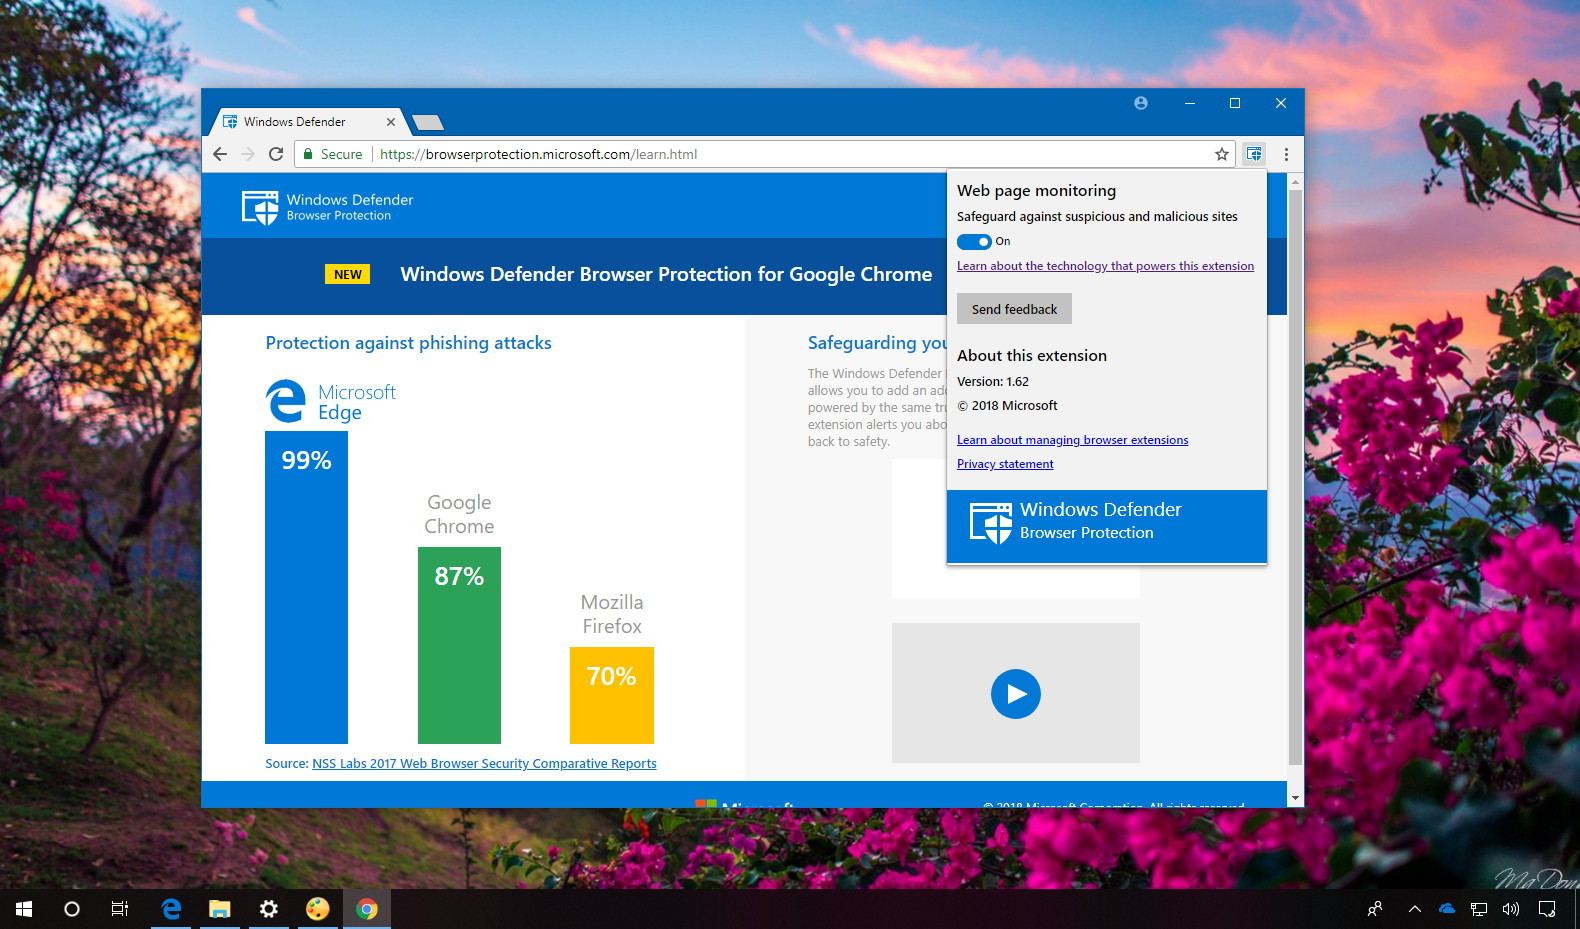Open the Windows Start menu
This screenshot has width=1580, height=929.
24,909
